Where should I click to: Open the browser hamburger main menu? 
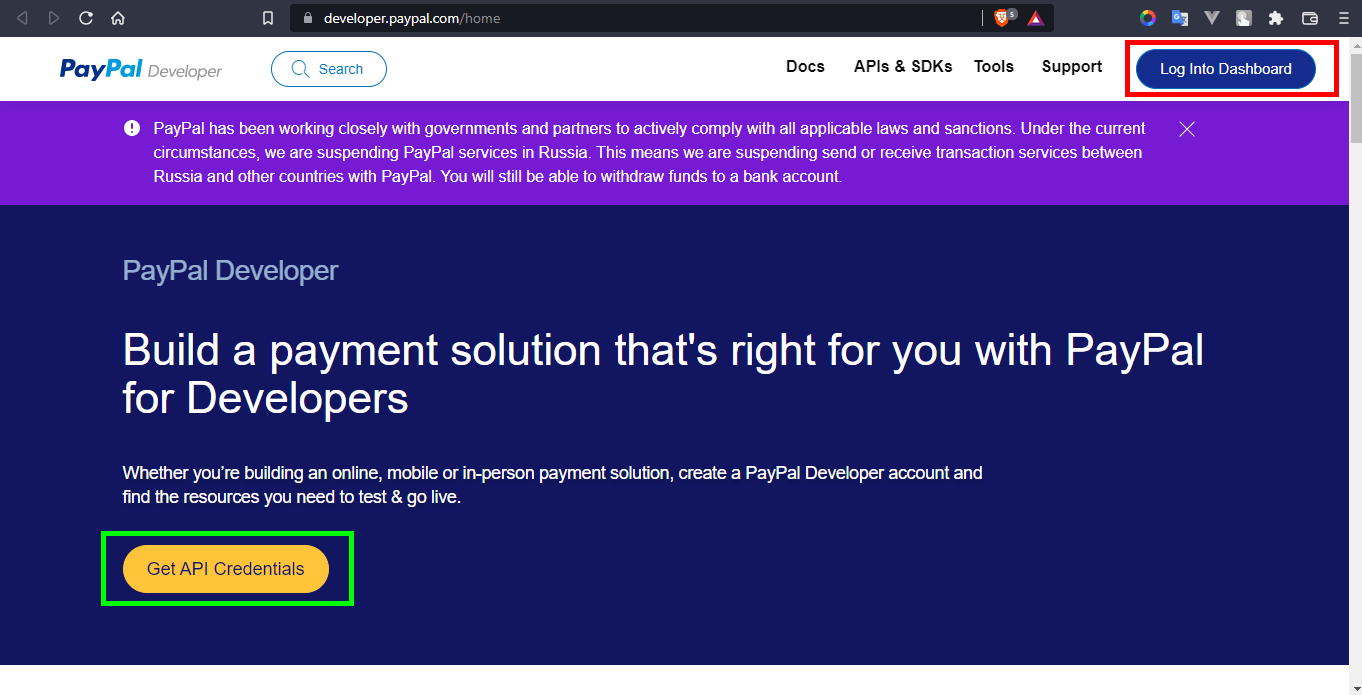pos(1343,18)
